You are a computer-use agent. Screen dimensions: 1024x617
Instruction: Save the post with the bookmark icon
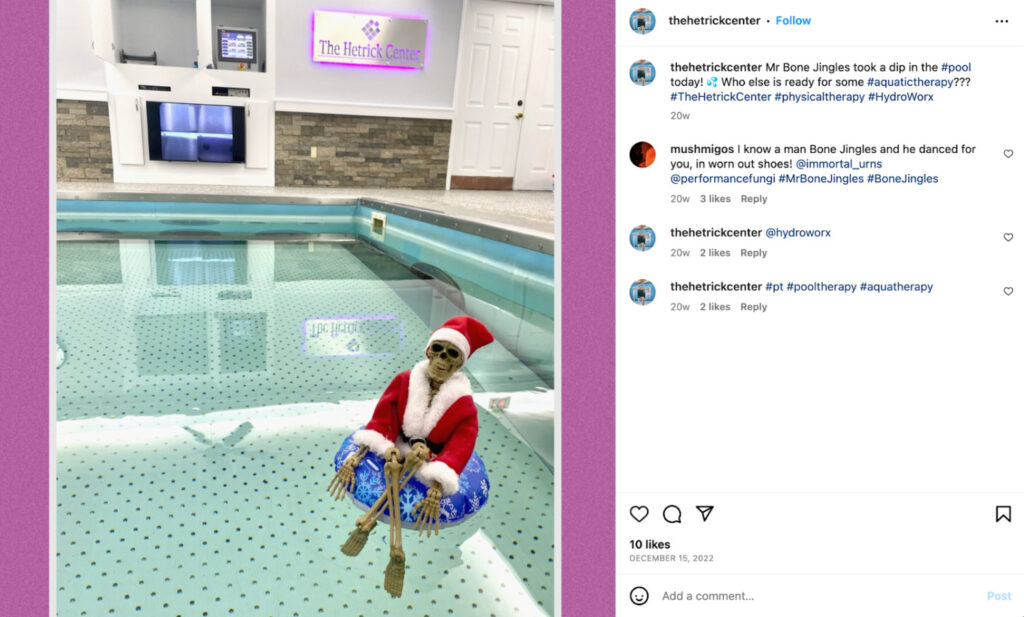pos(1002,514)
